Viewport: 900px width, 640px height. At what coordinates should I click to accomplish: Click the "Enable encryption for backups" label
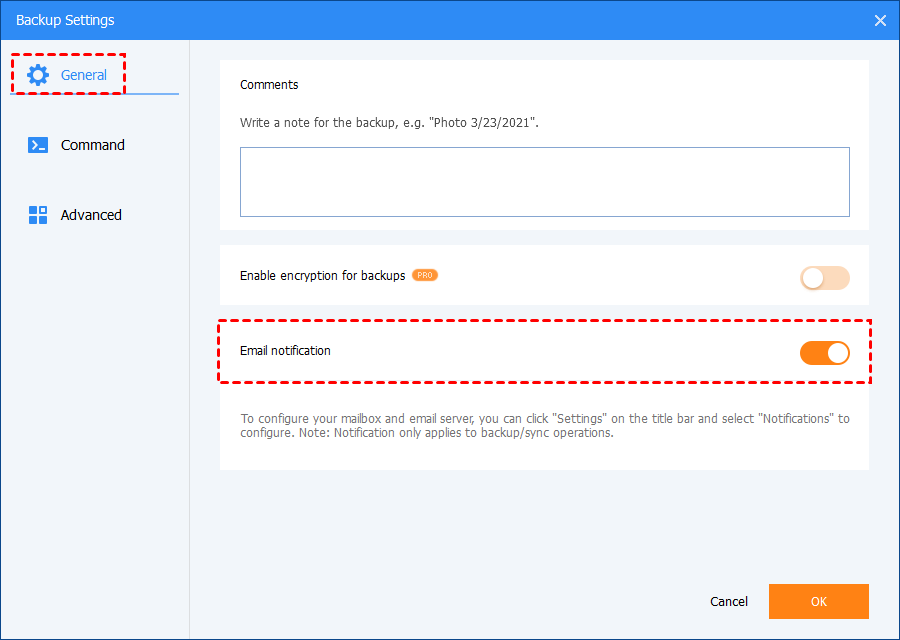(322, 276)
